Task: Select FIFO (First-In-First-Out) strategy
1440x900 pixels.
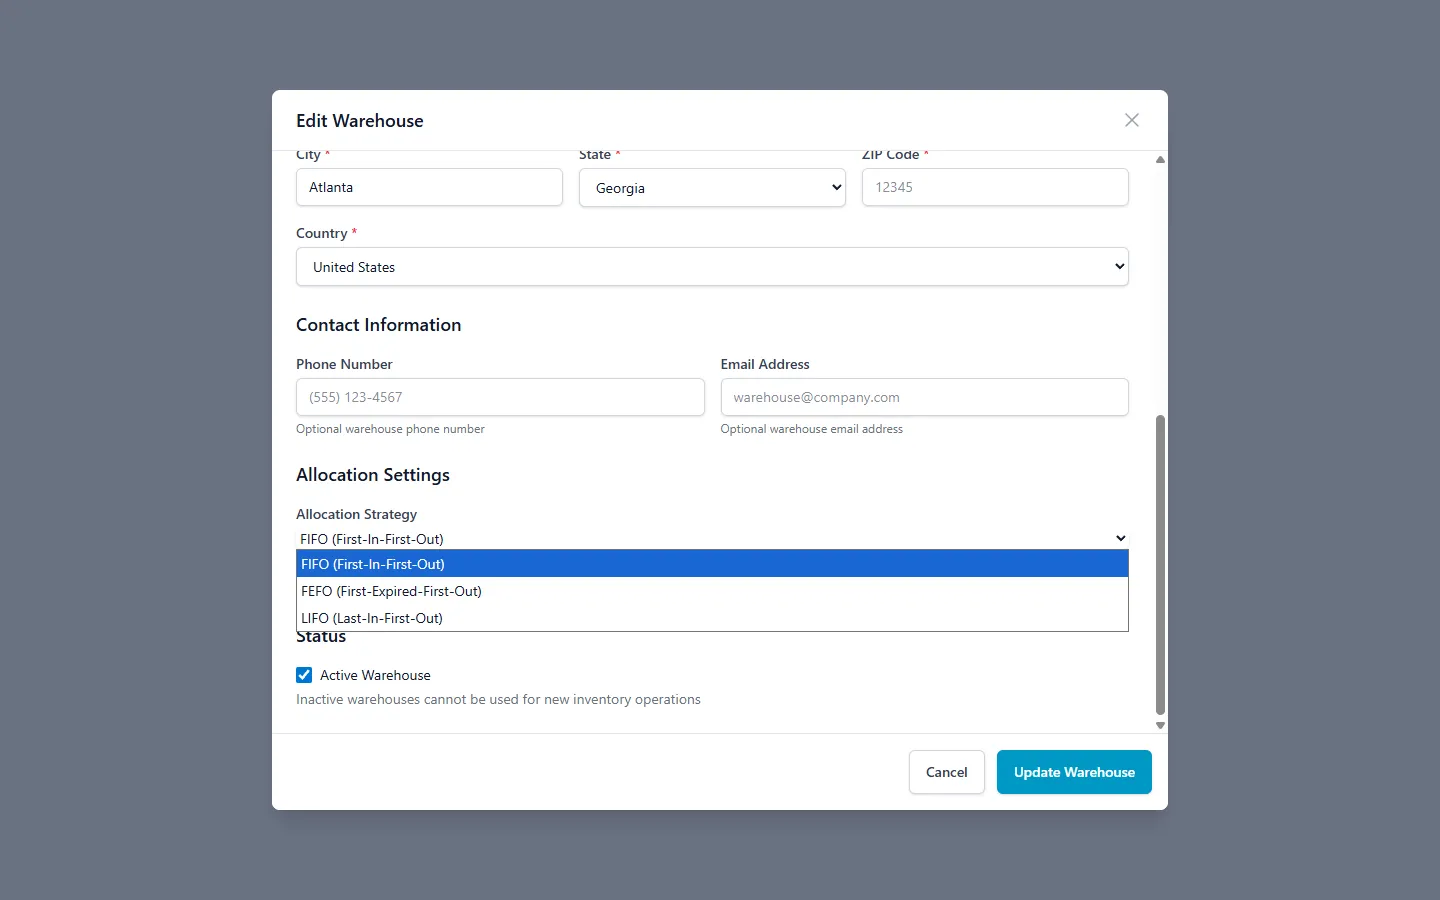Action: [711, 563]
